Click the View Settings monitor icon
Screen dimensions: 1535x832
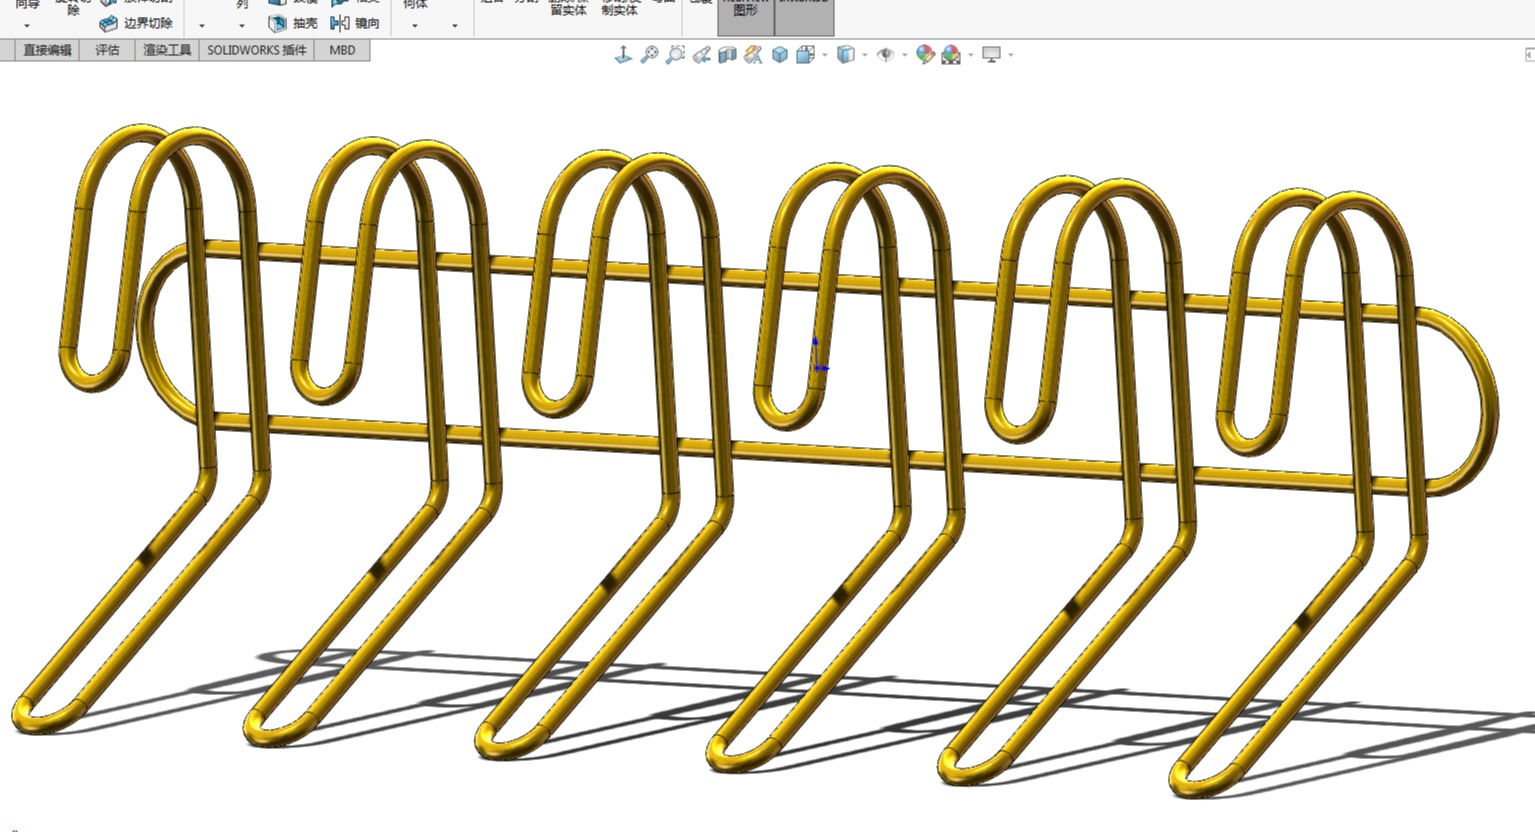991,55
